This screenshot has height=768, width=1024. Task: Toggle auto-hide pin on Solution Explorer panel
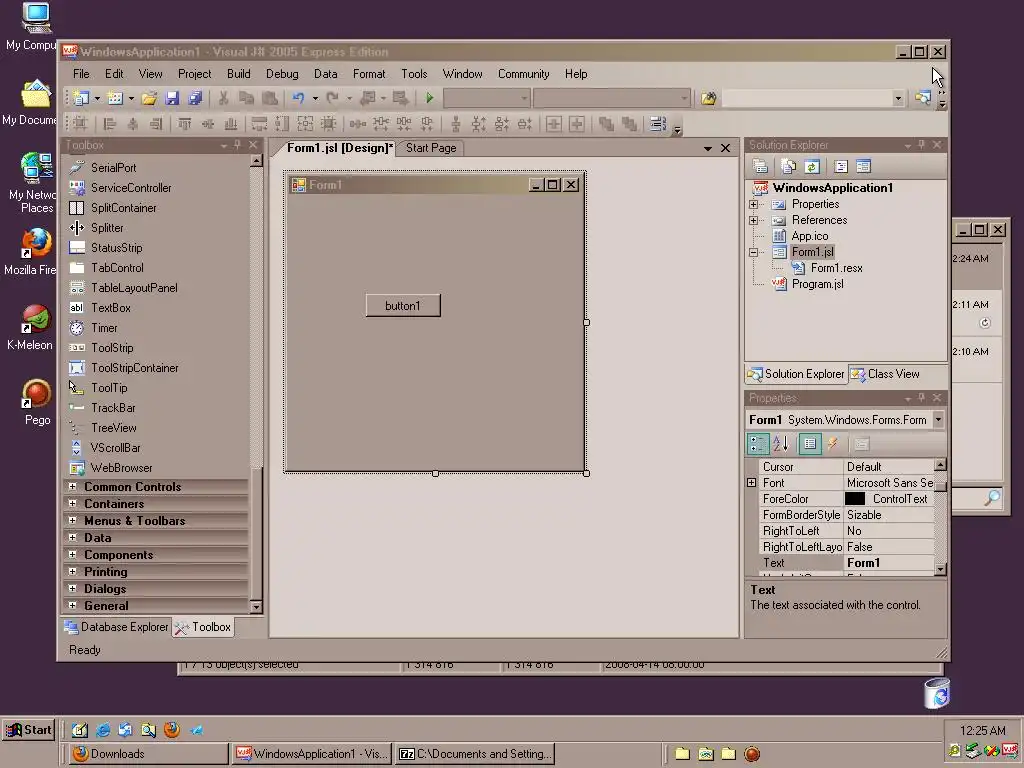921,145
